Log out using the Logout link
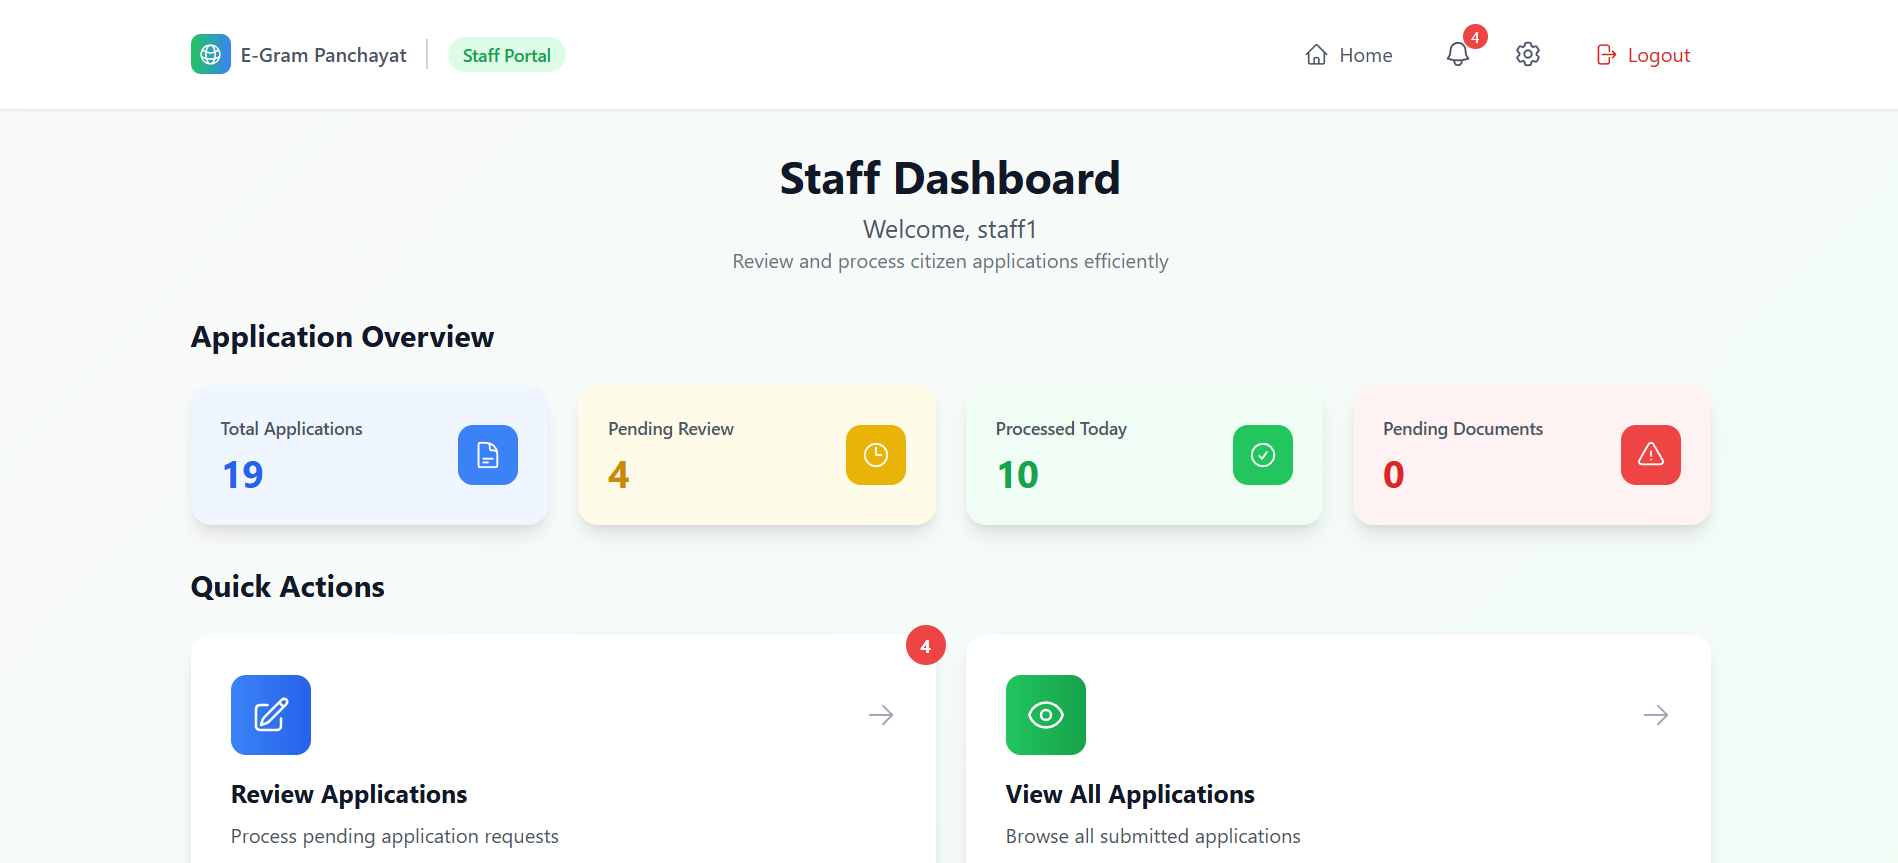 coord(1643,55)
